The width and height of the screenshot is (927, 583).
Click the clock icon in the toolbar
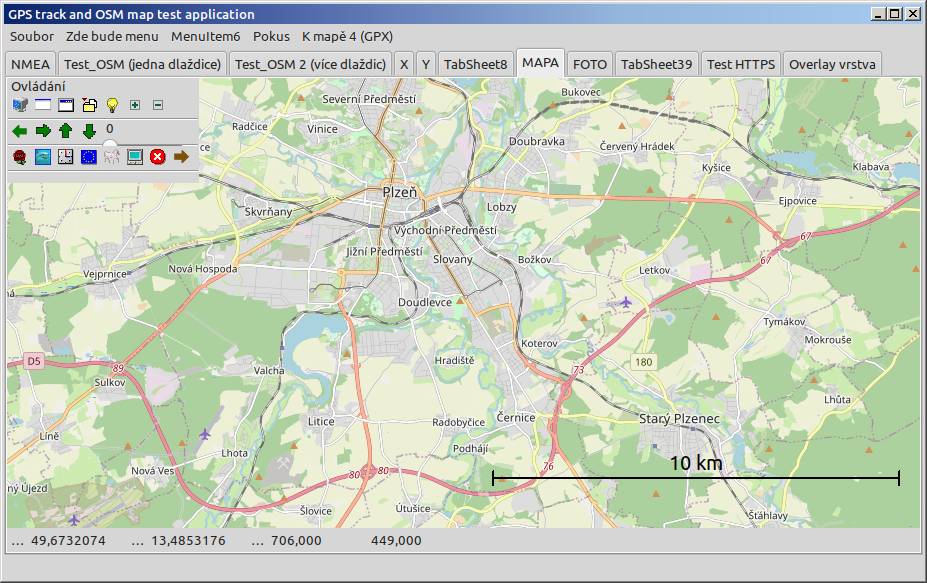click(66, 157)
